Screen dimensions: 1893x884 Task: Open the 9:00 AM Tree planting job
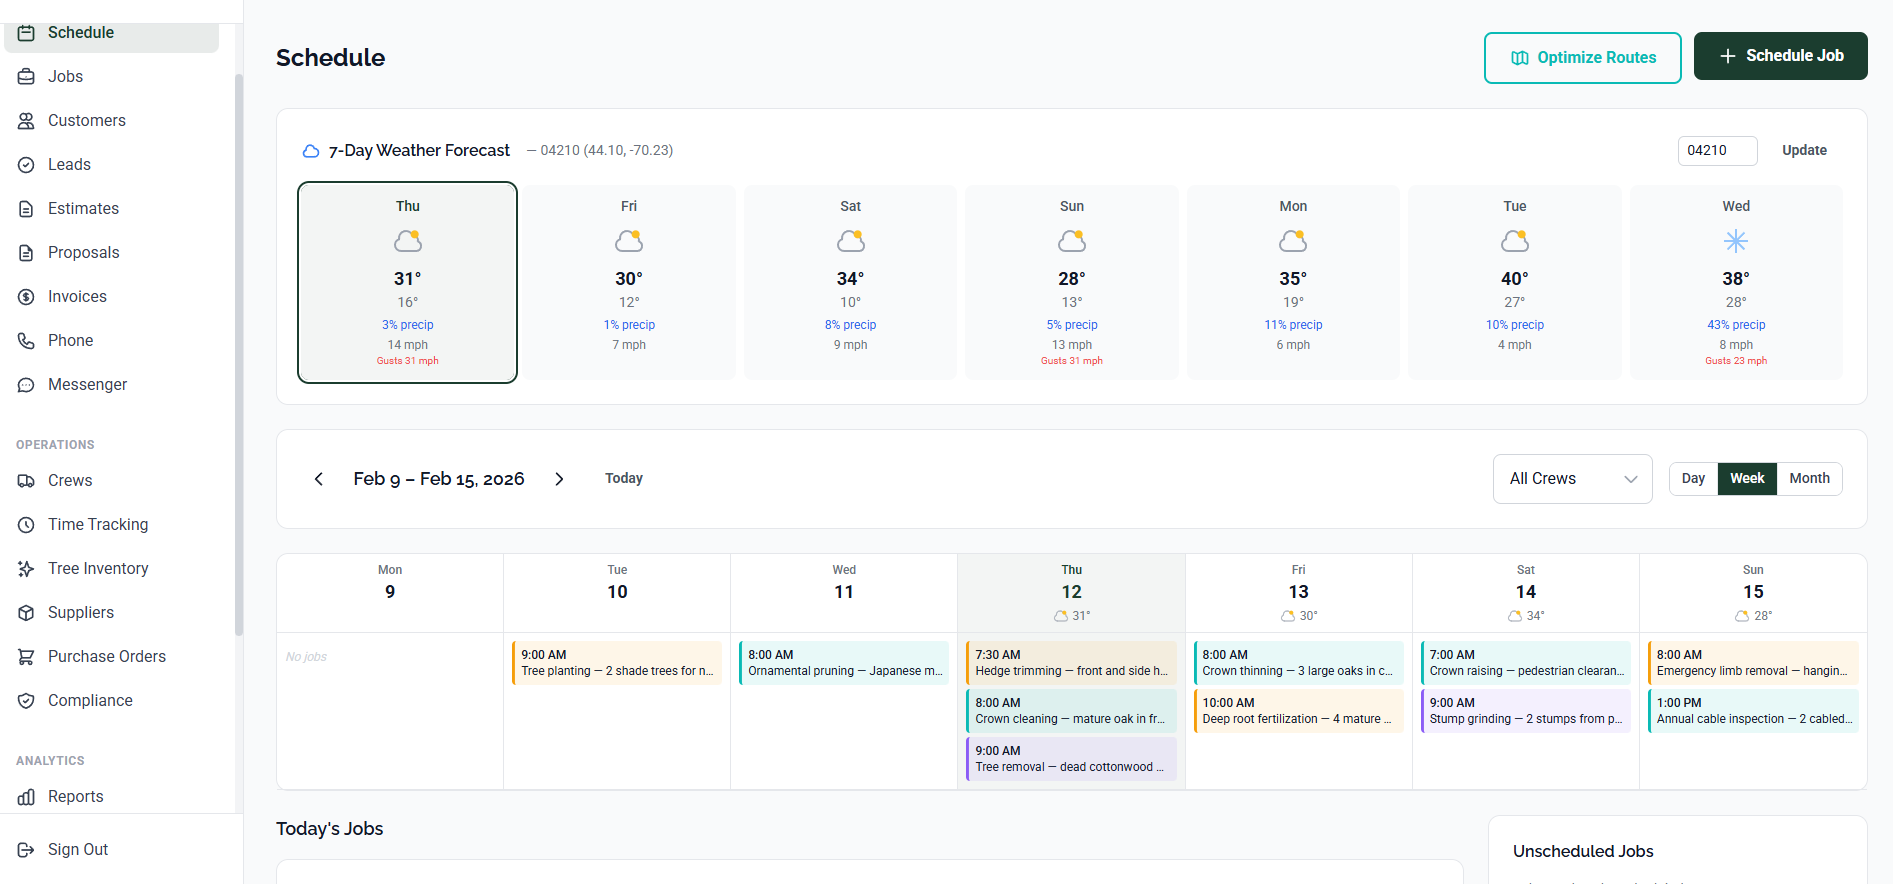[617, 663]
